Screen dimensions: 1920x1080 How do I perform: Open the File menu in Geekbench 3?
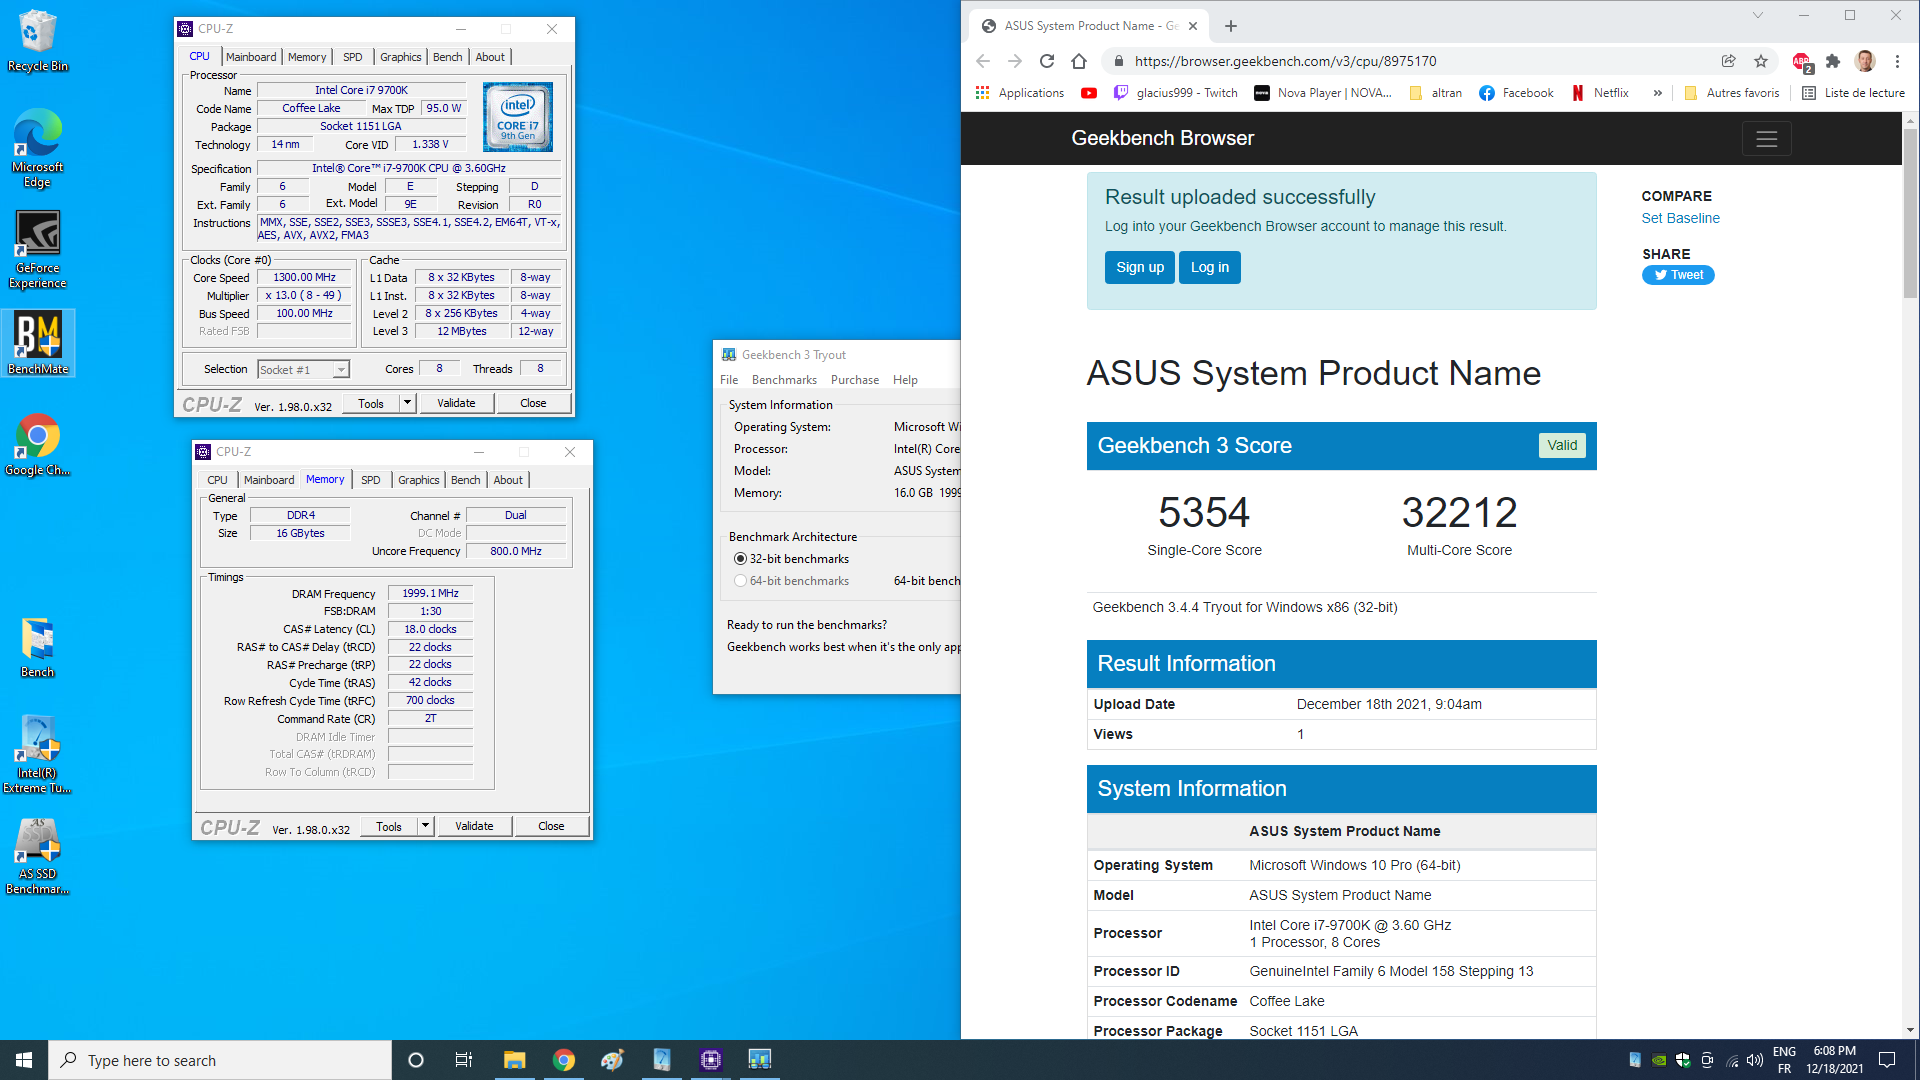[x=729, y=380]
